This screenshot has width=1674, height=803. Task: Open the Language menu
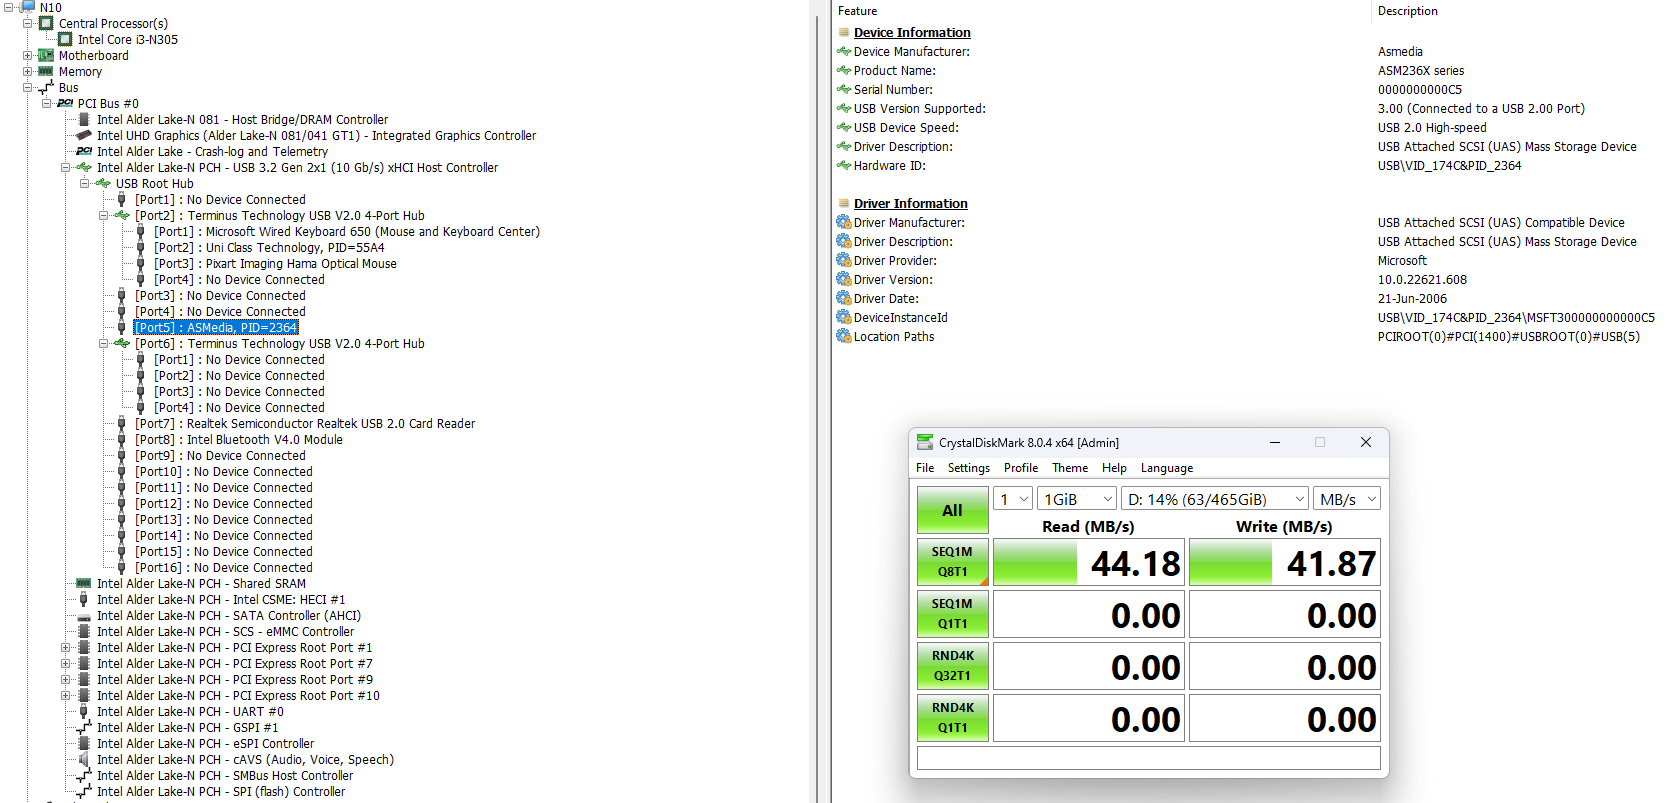[x=1167, y=468]
